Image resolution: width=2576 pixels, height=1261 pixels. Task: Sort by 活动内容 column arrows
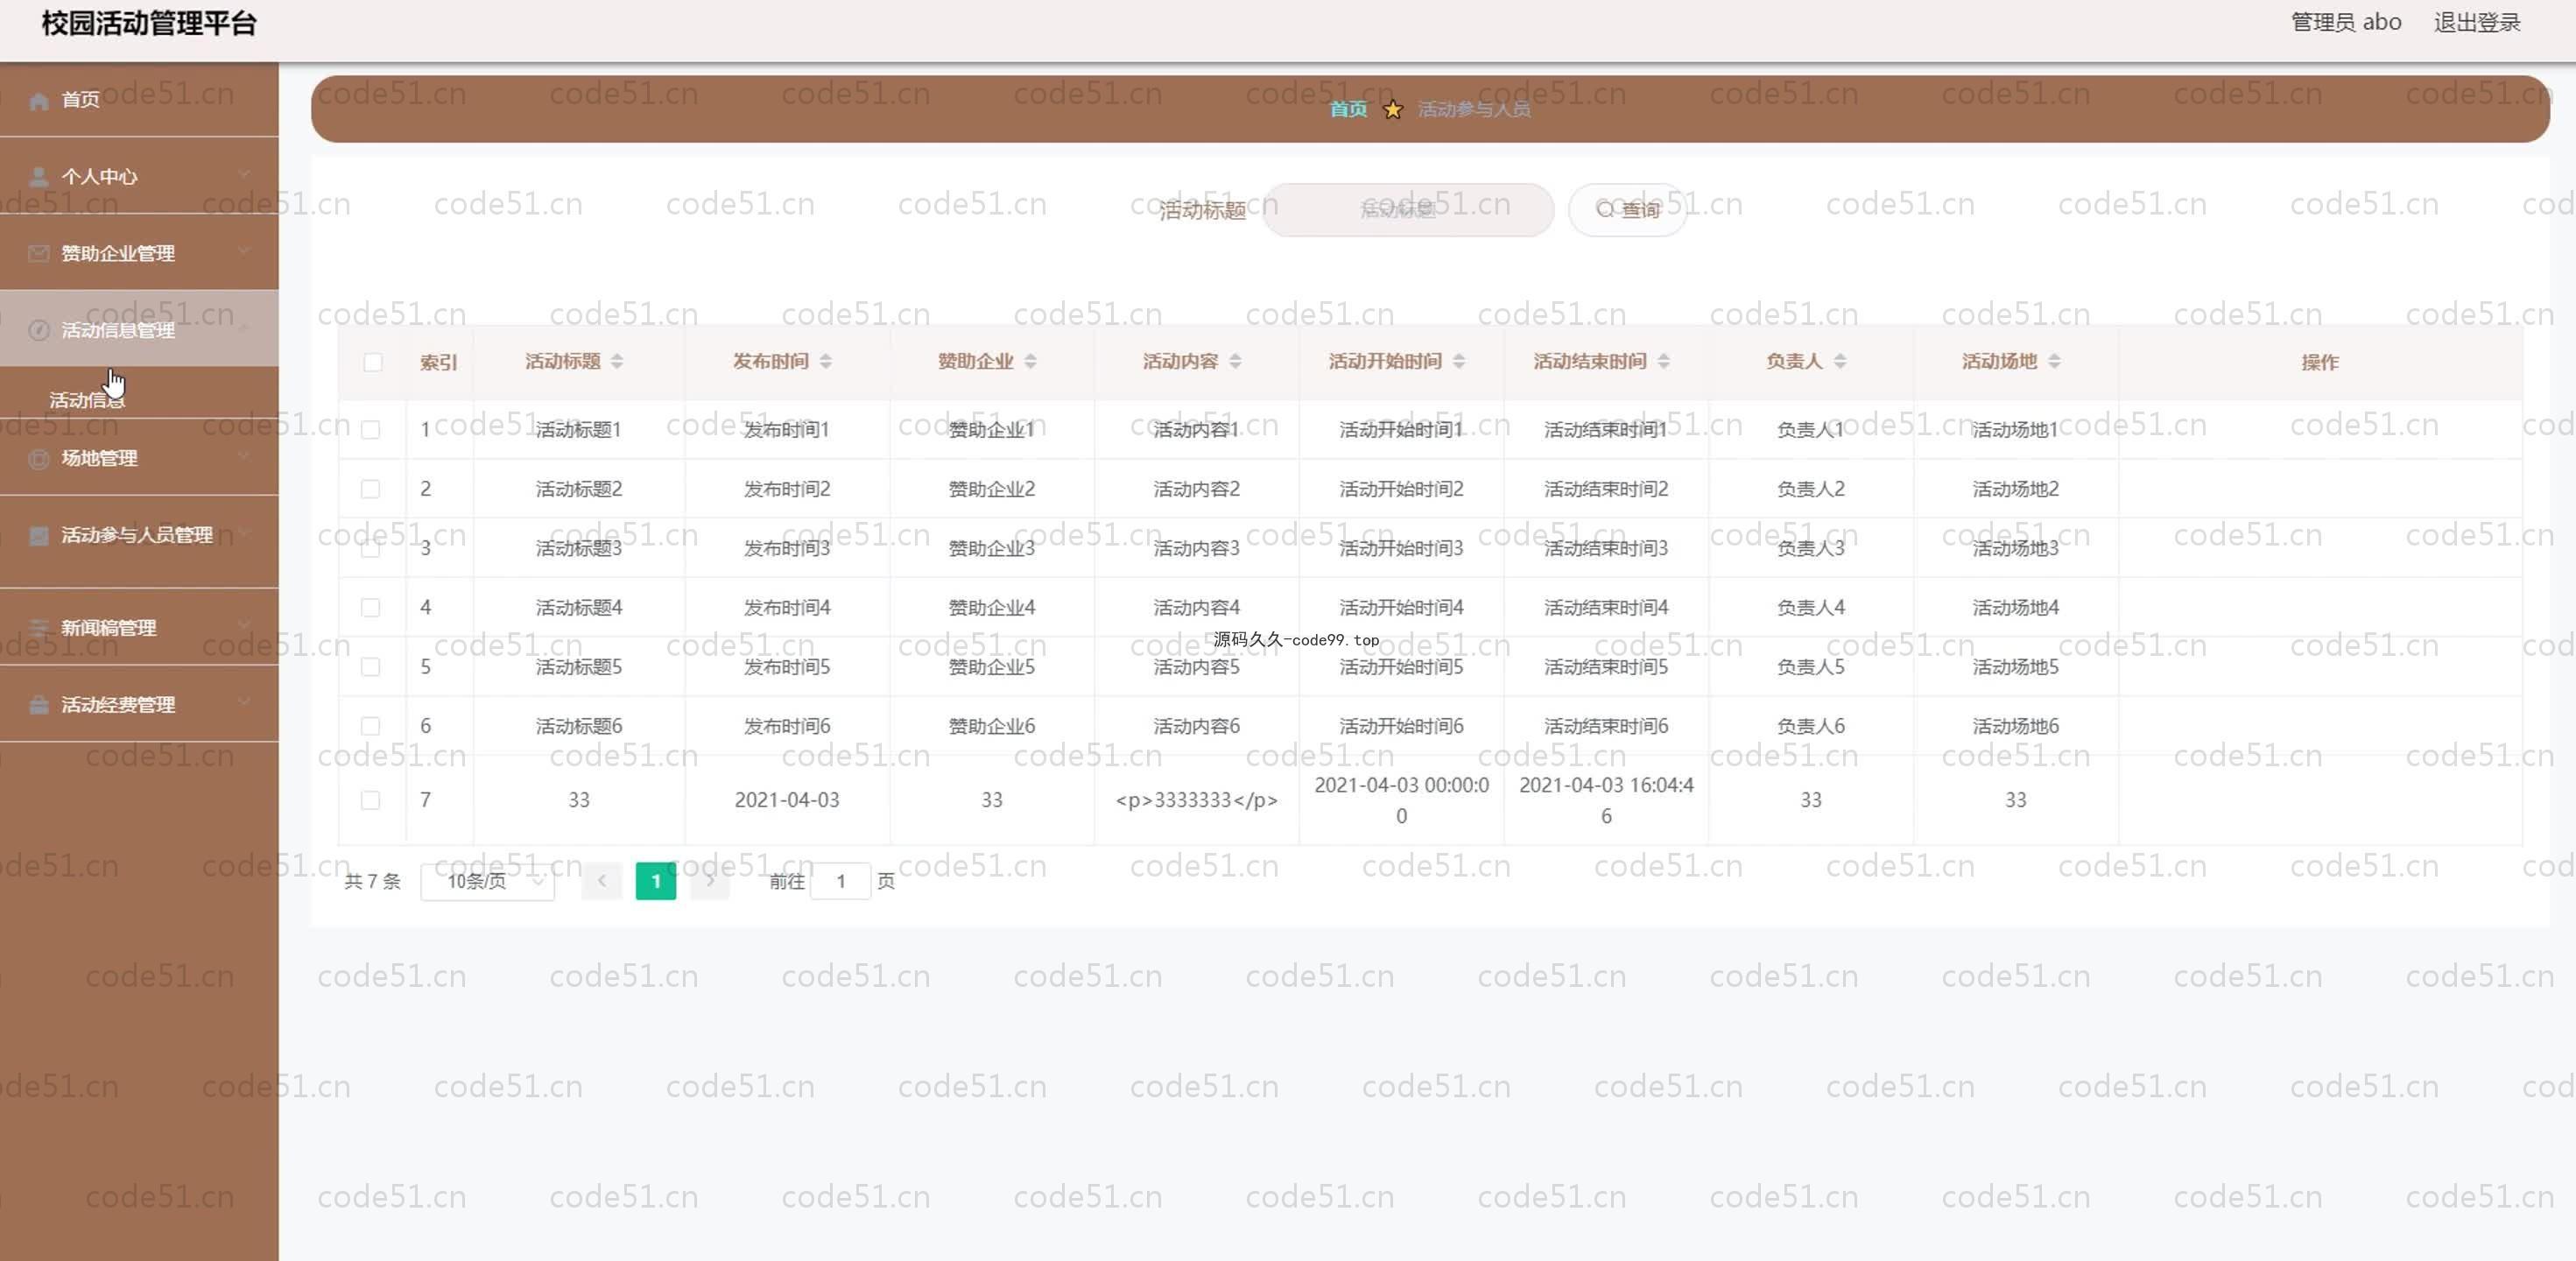tap(1236, 361)
